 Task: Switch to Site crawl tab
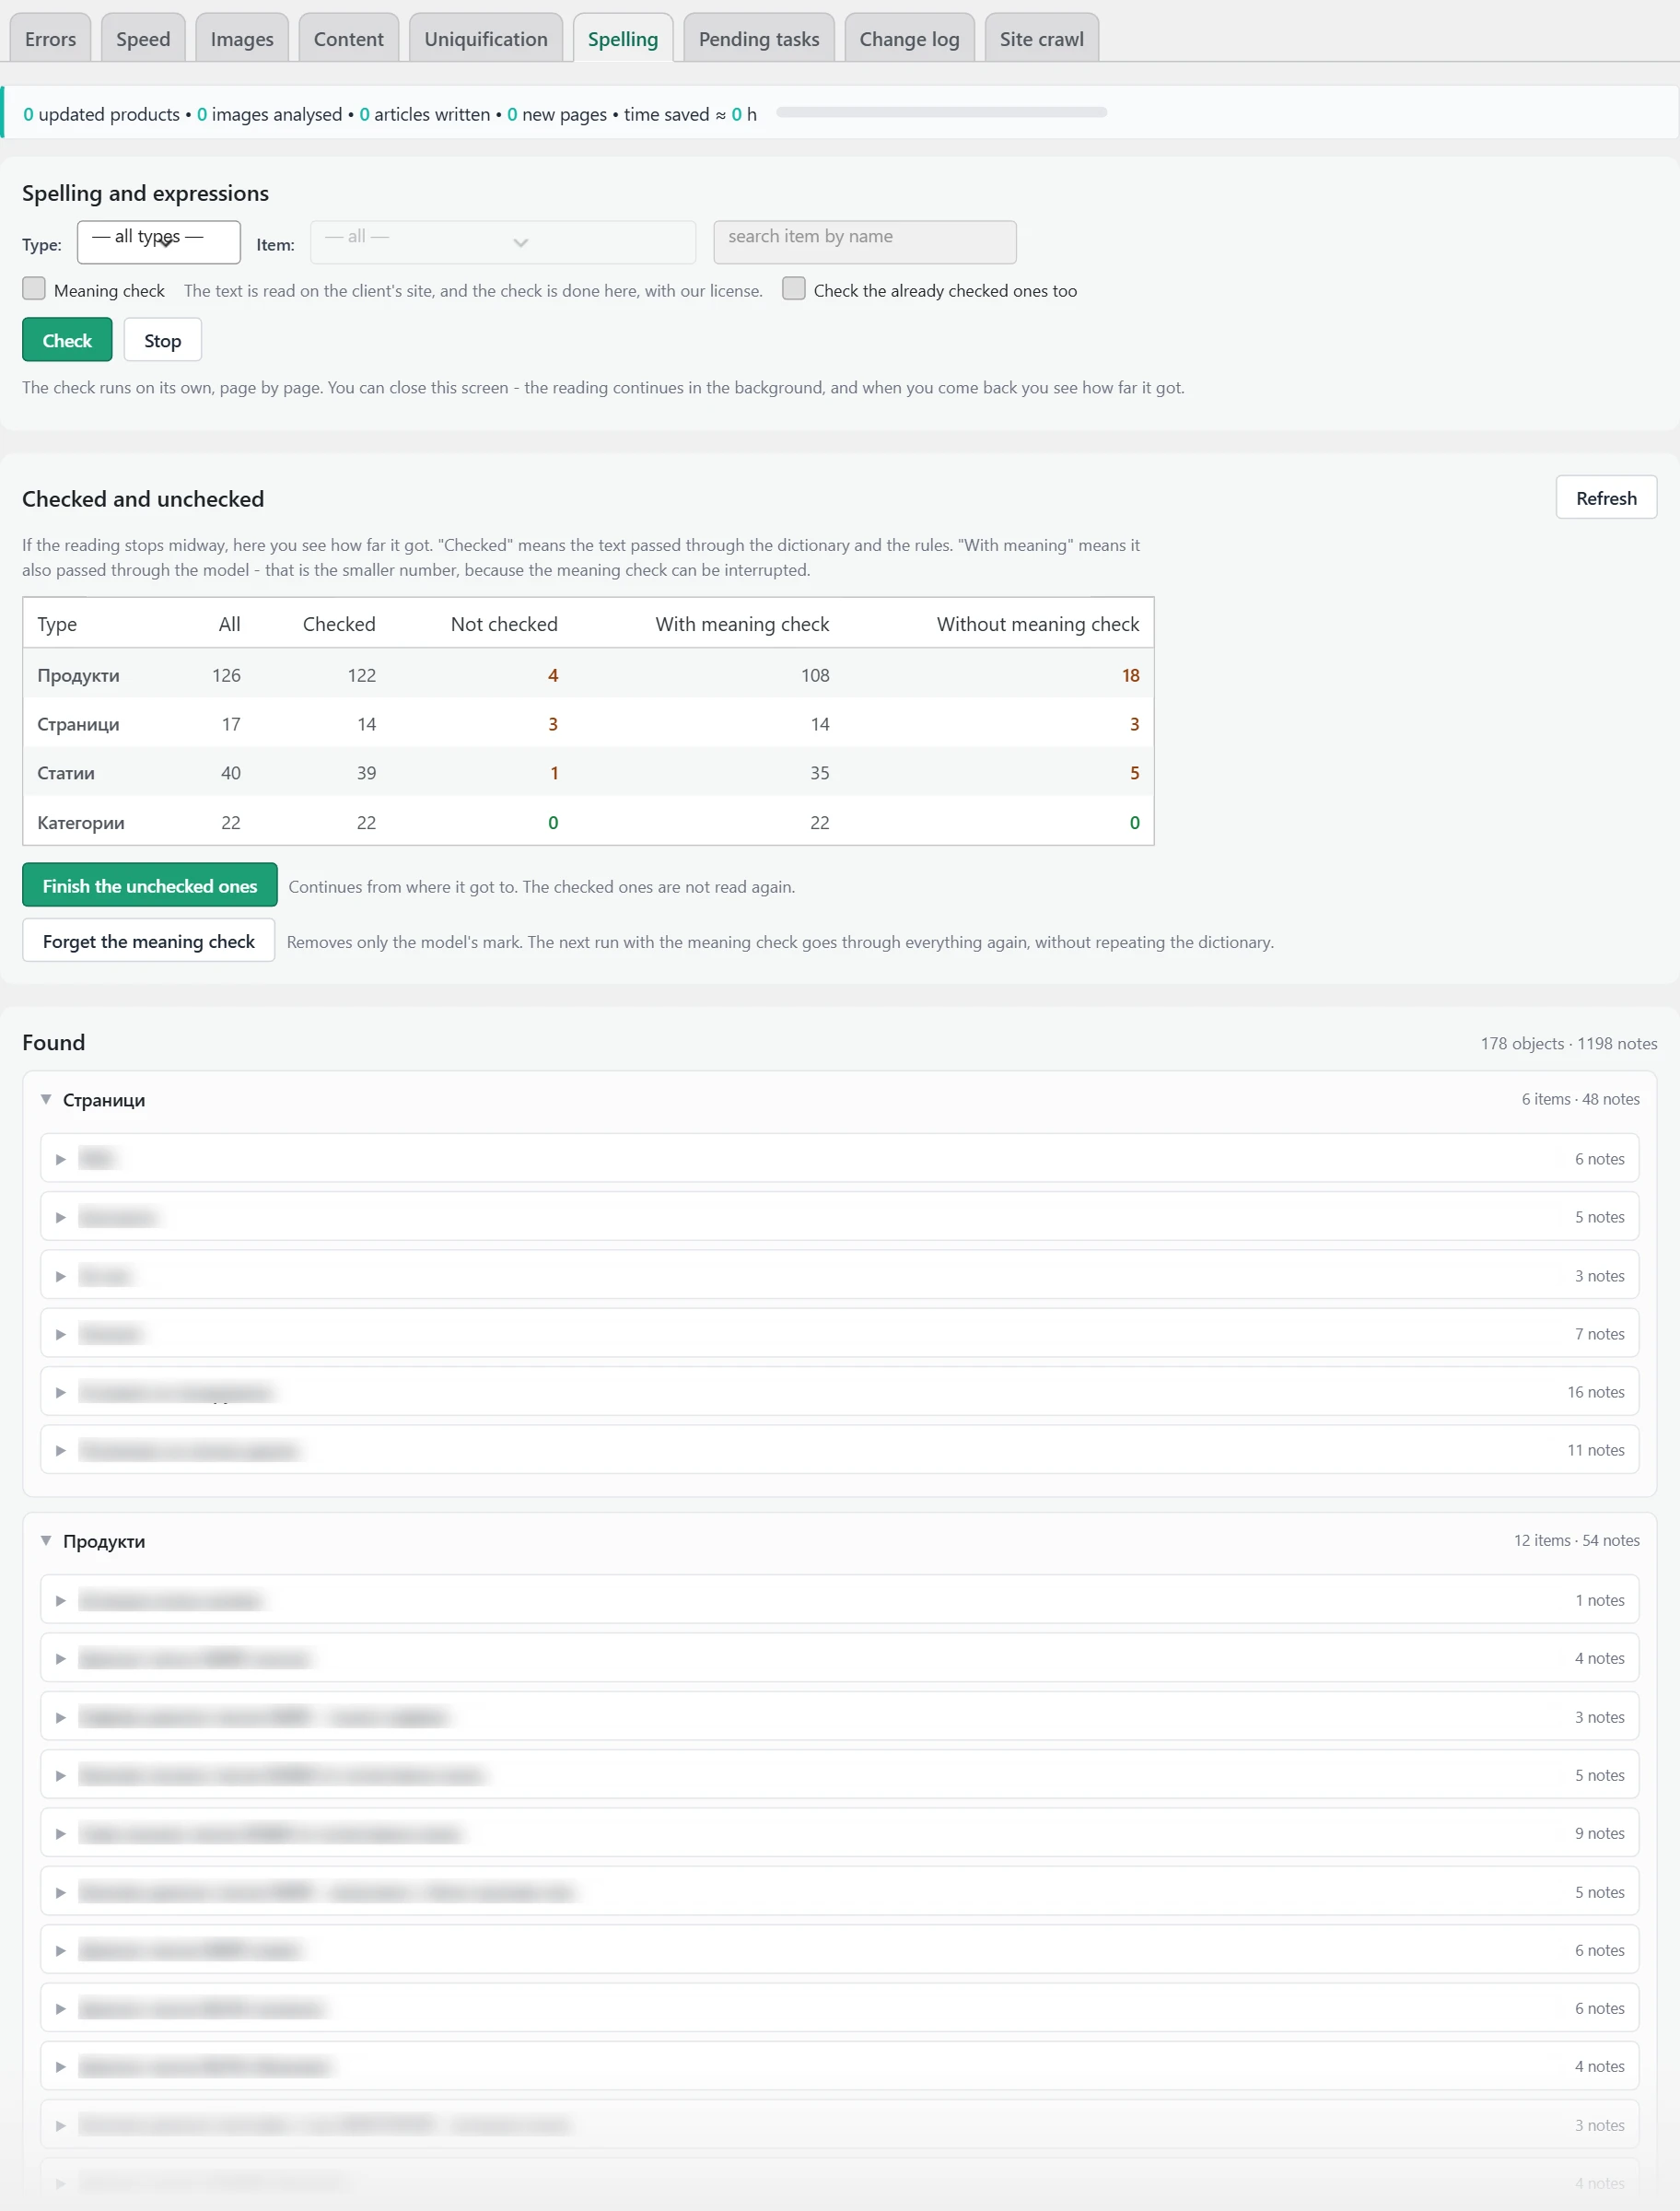[x=1041, y=39]
